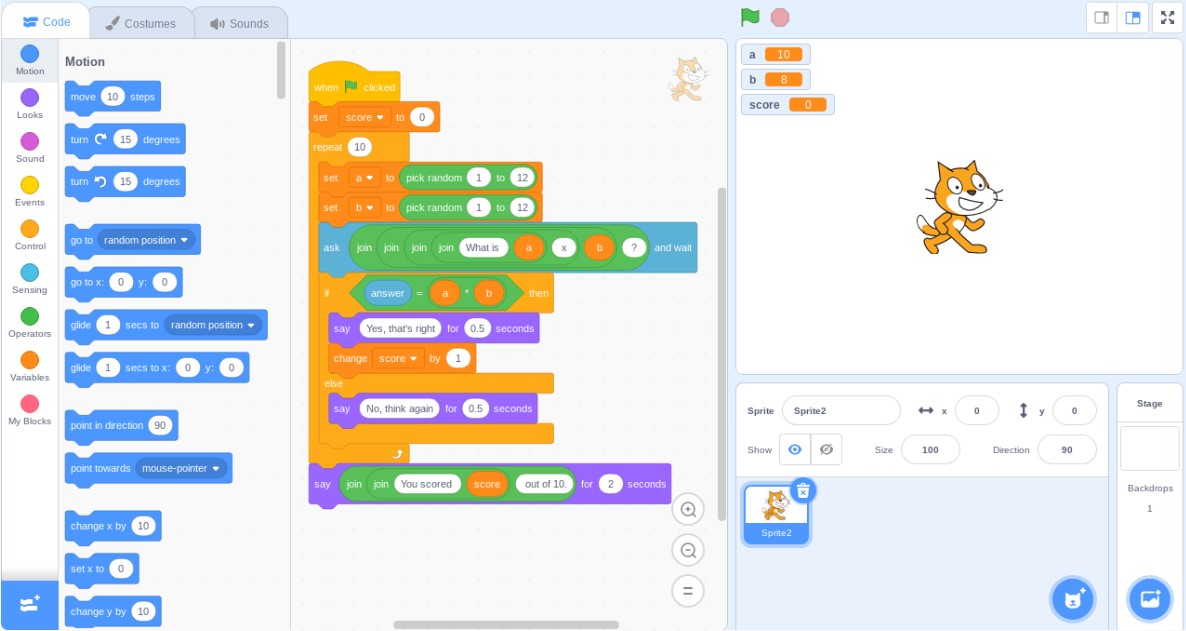1186x631 pixels.
Task: Hide Sprite2 with the crossed-eye toggle
Action: 826,449
